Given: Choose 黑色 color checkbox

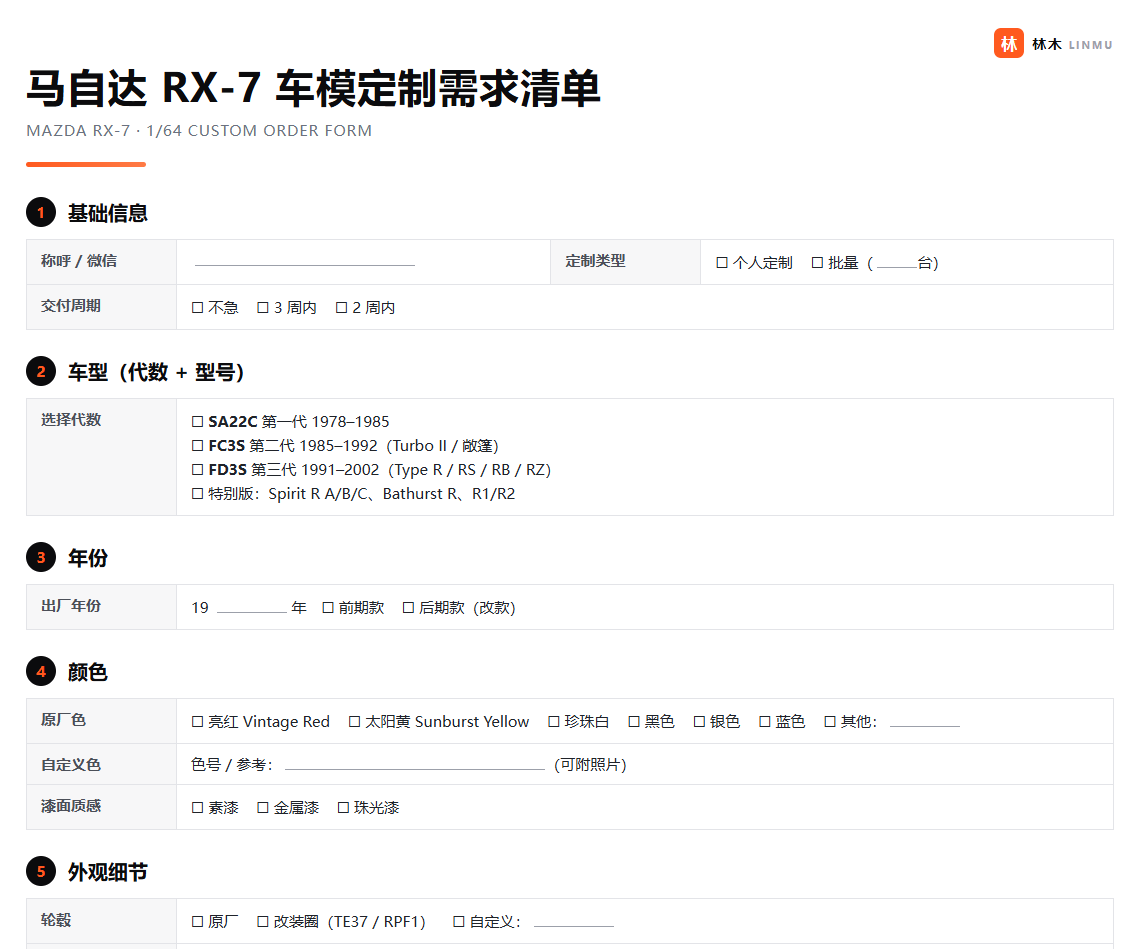Looking at the screenshot, I should click(634, 721).
